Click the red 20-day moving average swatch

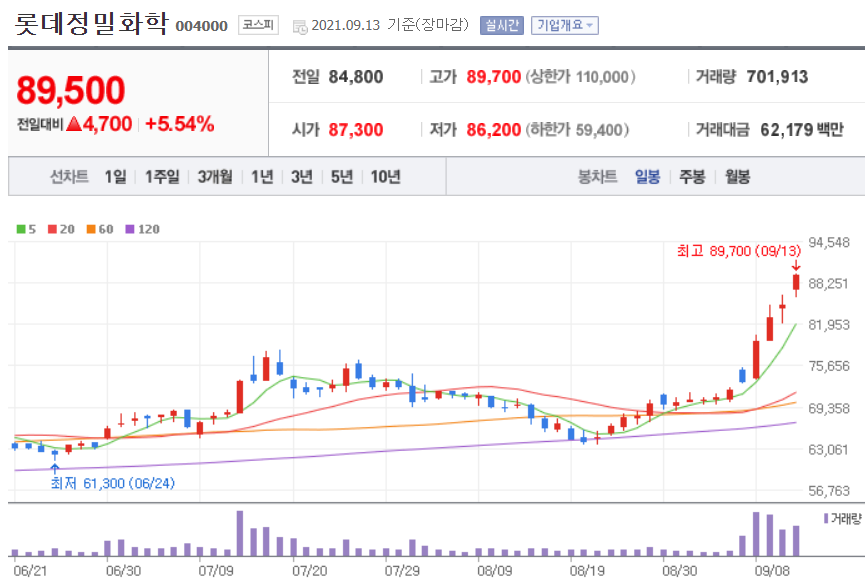52,229
